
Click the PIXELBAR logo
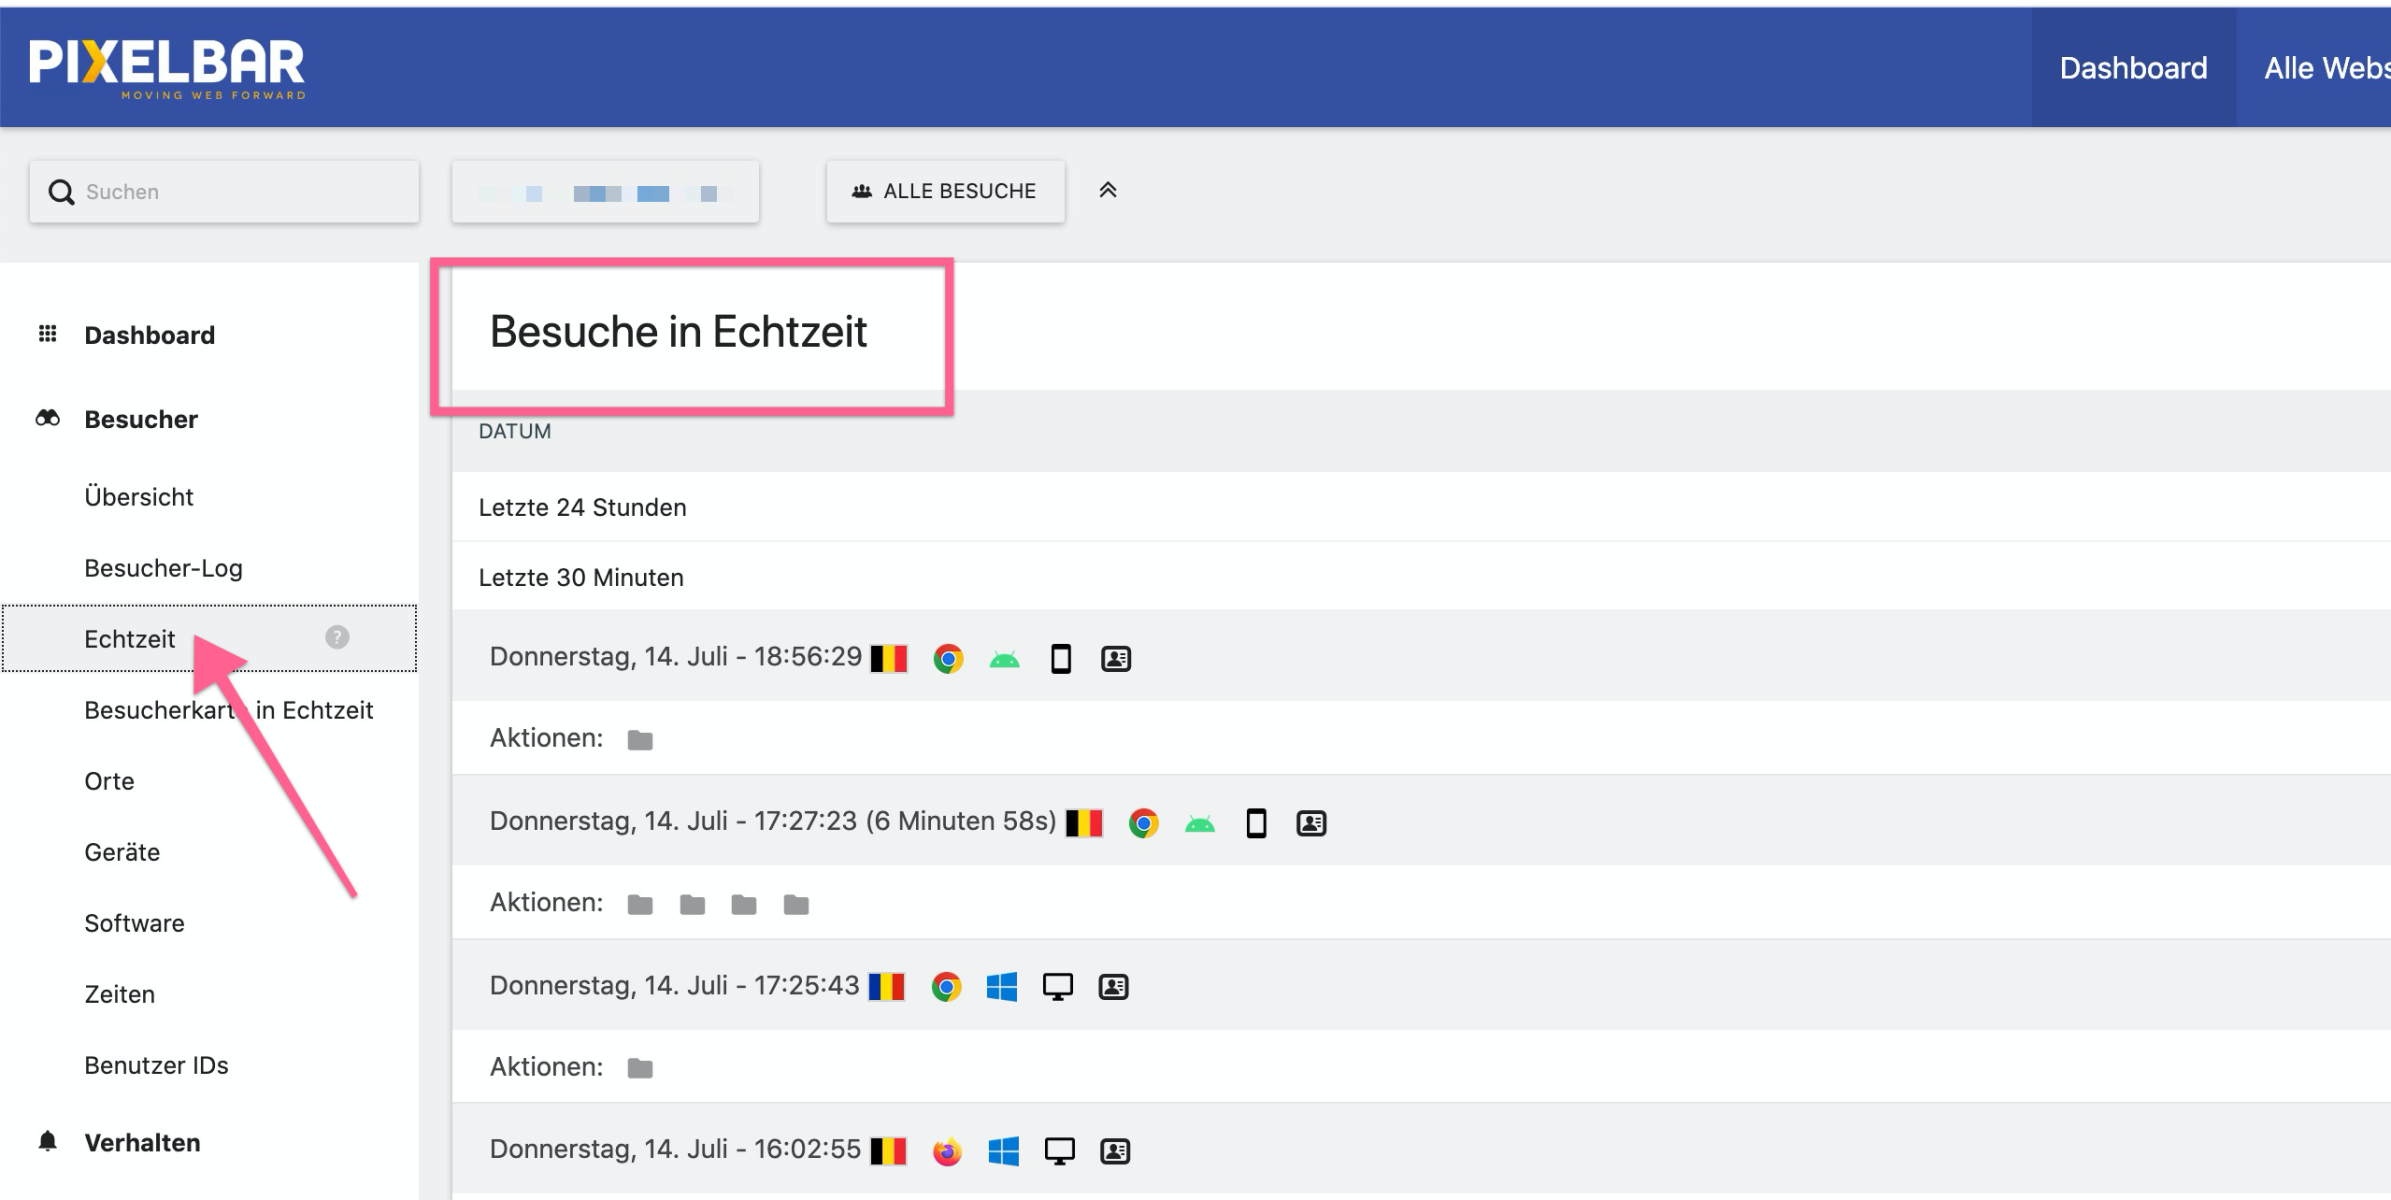[167, 68]
